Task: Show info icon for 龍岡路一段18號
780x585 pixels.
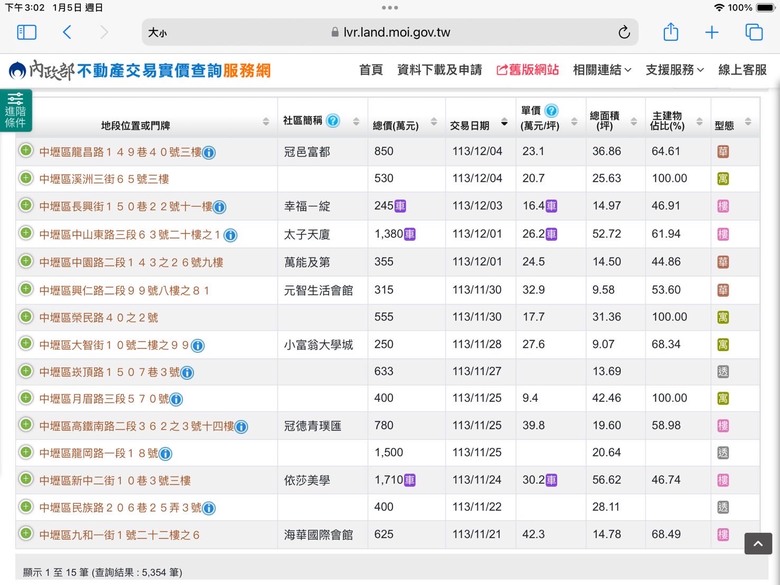Action: (x=166, y=454)
